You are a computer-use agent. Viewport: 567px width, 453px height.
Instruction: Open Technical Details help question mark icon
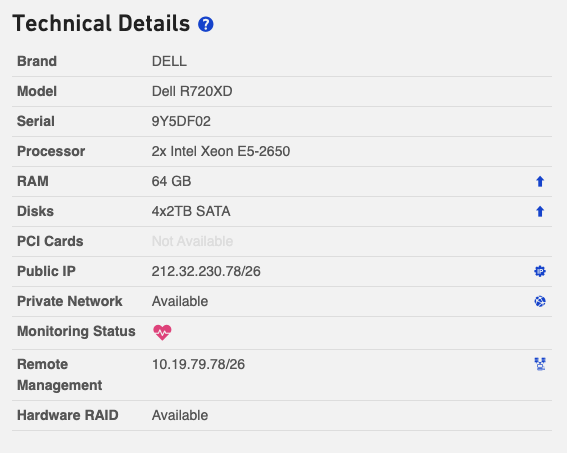click(x=205, y=24)
